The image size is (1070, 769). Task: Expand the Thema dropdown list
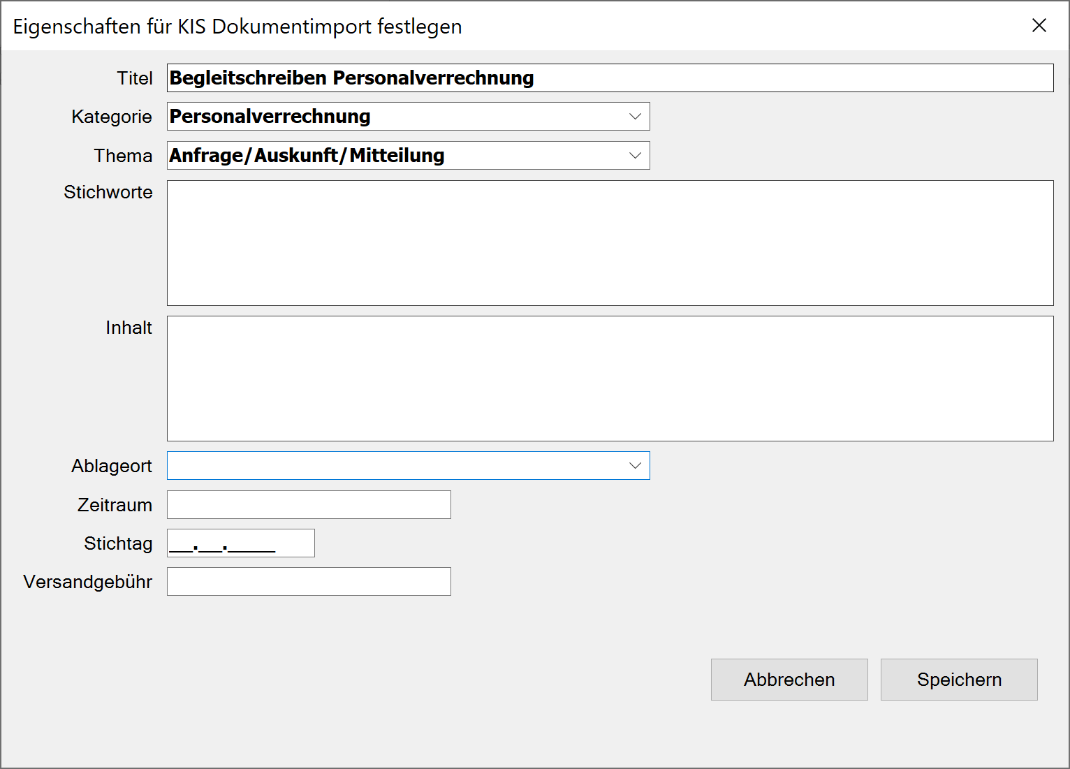pos(408,155)
